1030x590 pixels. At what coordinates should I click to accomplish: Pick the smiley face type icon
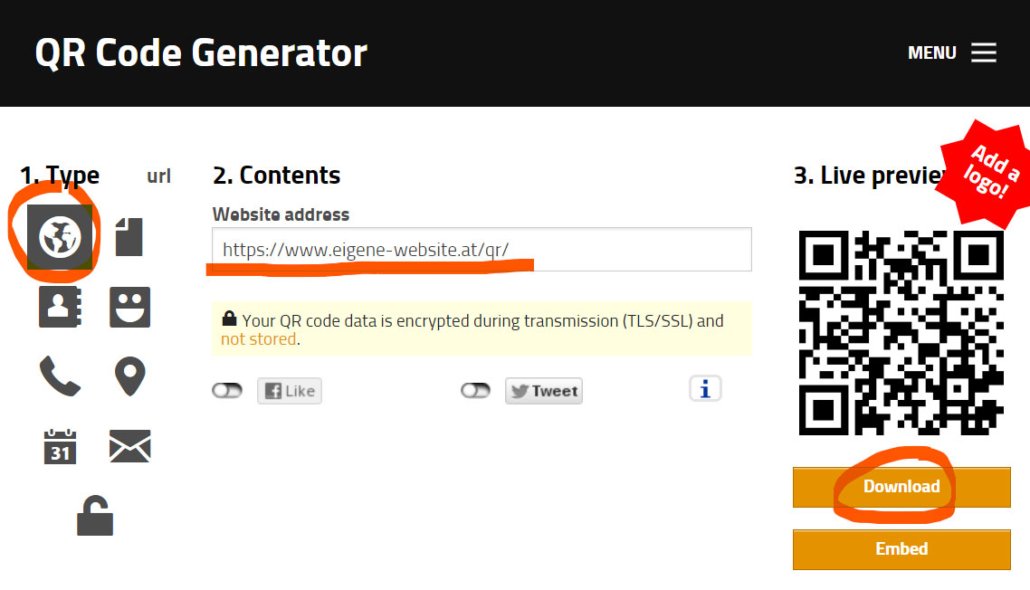(x=129, y=307)
